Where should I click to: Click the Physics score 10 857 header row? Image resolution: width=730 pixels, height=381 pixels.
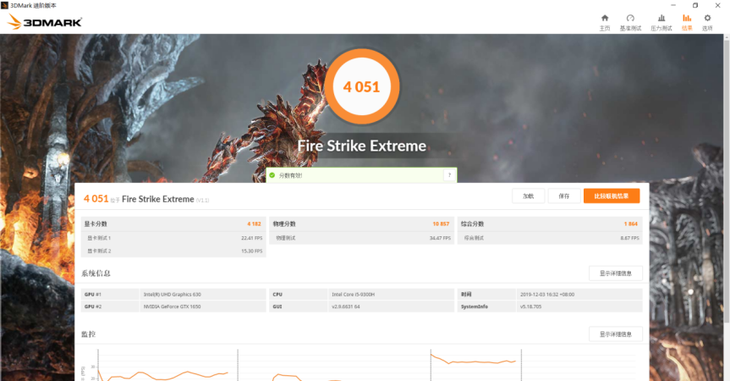point(361,224)
